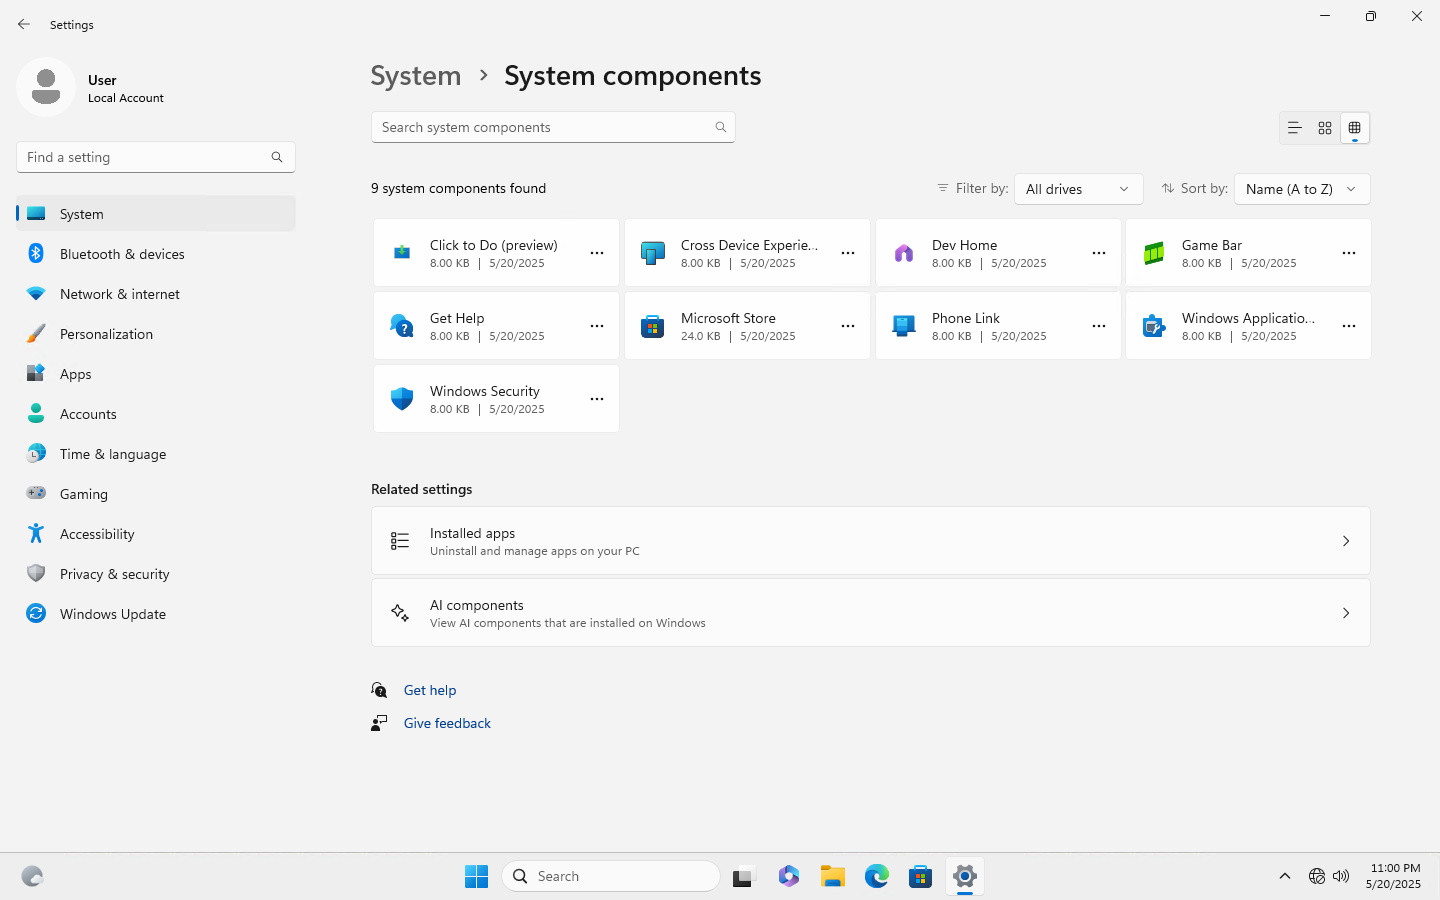Click the Get Help app icon
1440x900 pixels.
coord(402,326)
